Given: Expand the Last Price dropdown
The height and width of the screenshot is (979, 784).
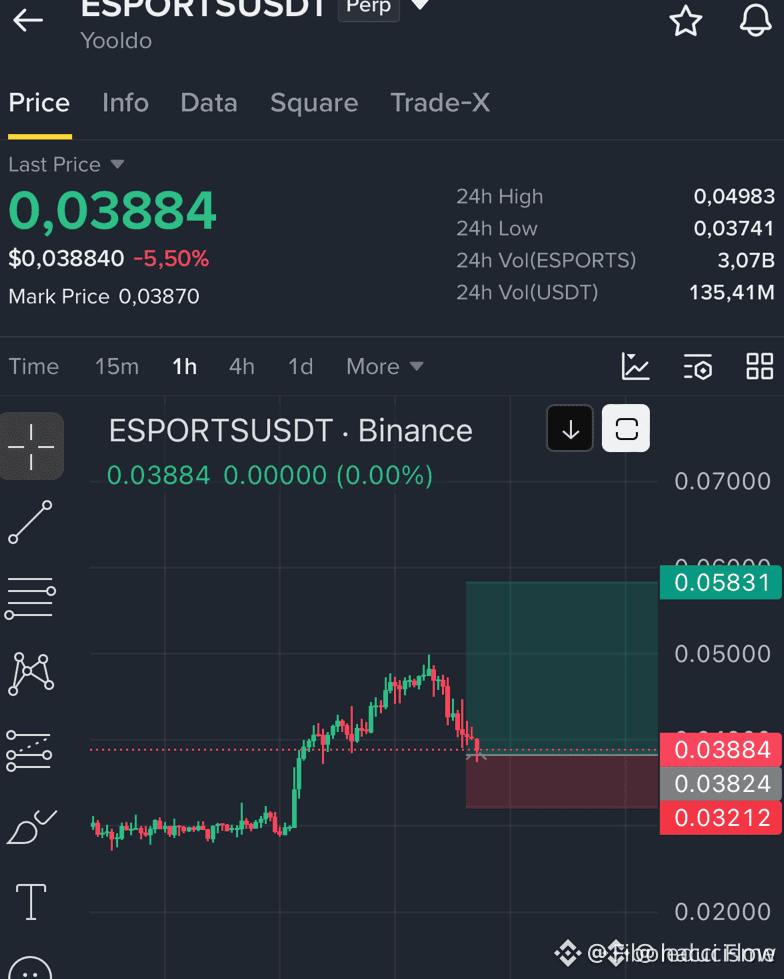Looking at the screenshot, I should point(66,164).
